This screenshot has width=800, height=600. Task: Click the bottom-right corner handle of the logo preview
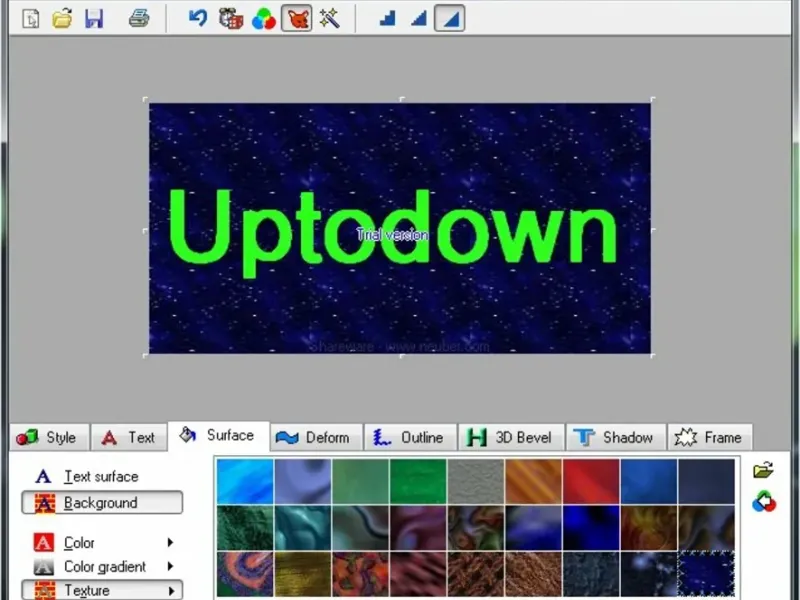click(x=653, y=356)
